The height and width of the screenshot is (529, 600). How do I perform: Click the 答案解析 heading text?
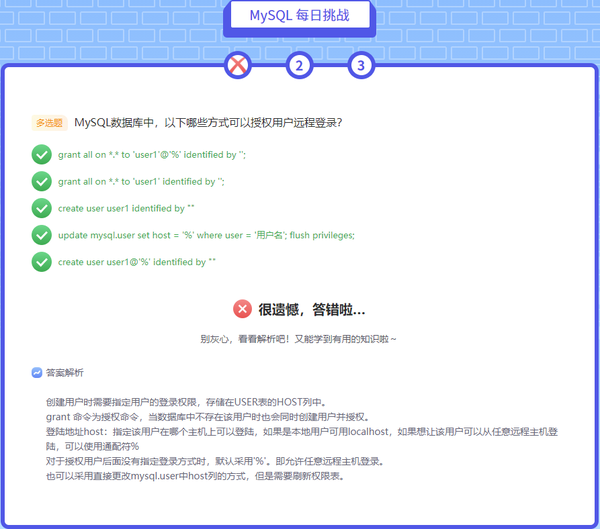[65, 372]
